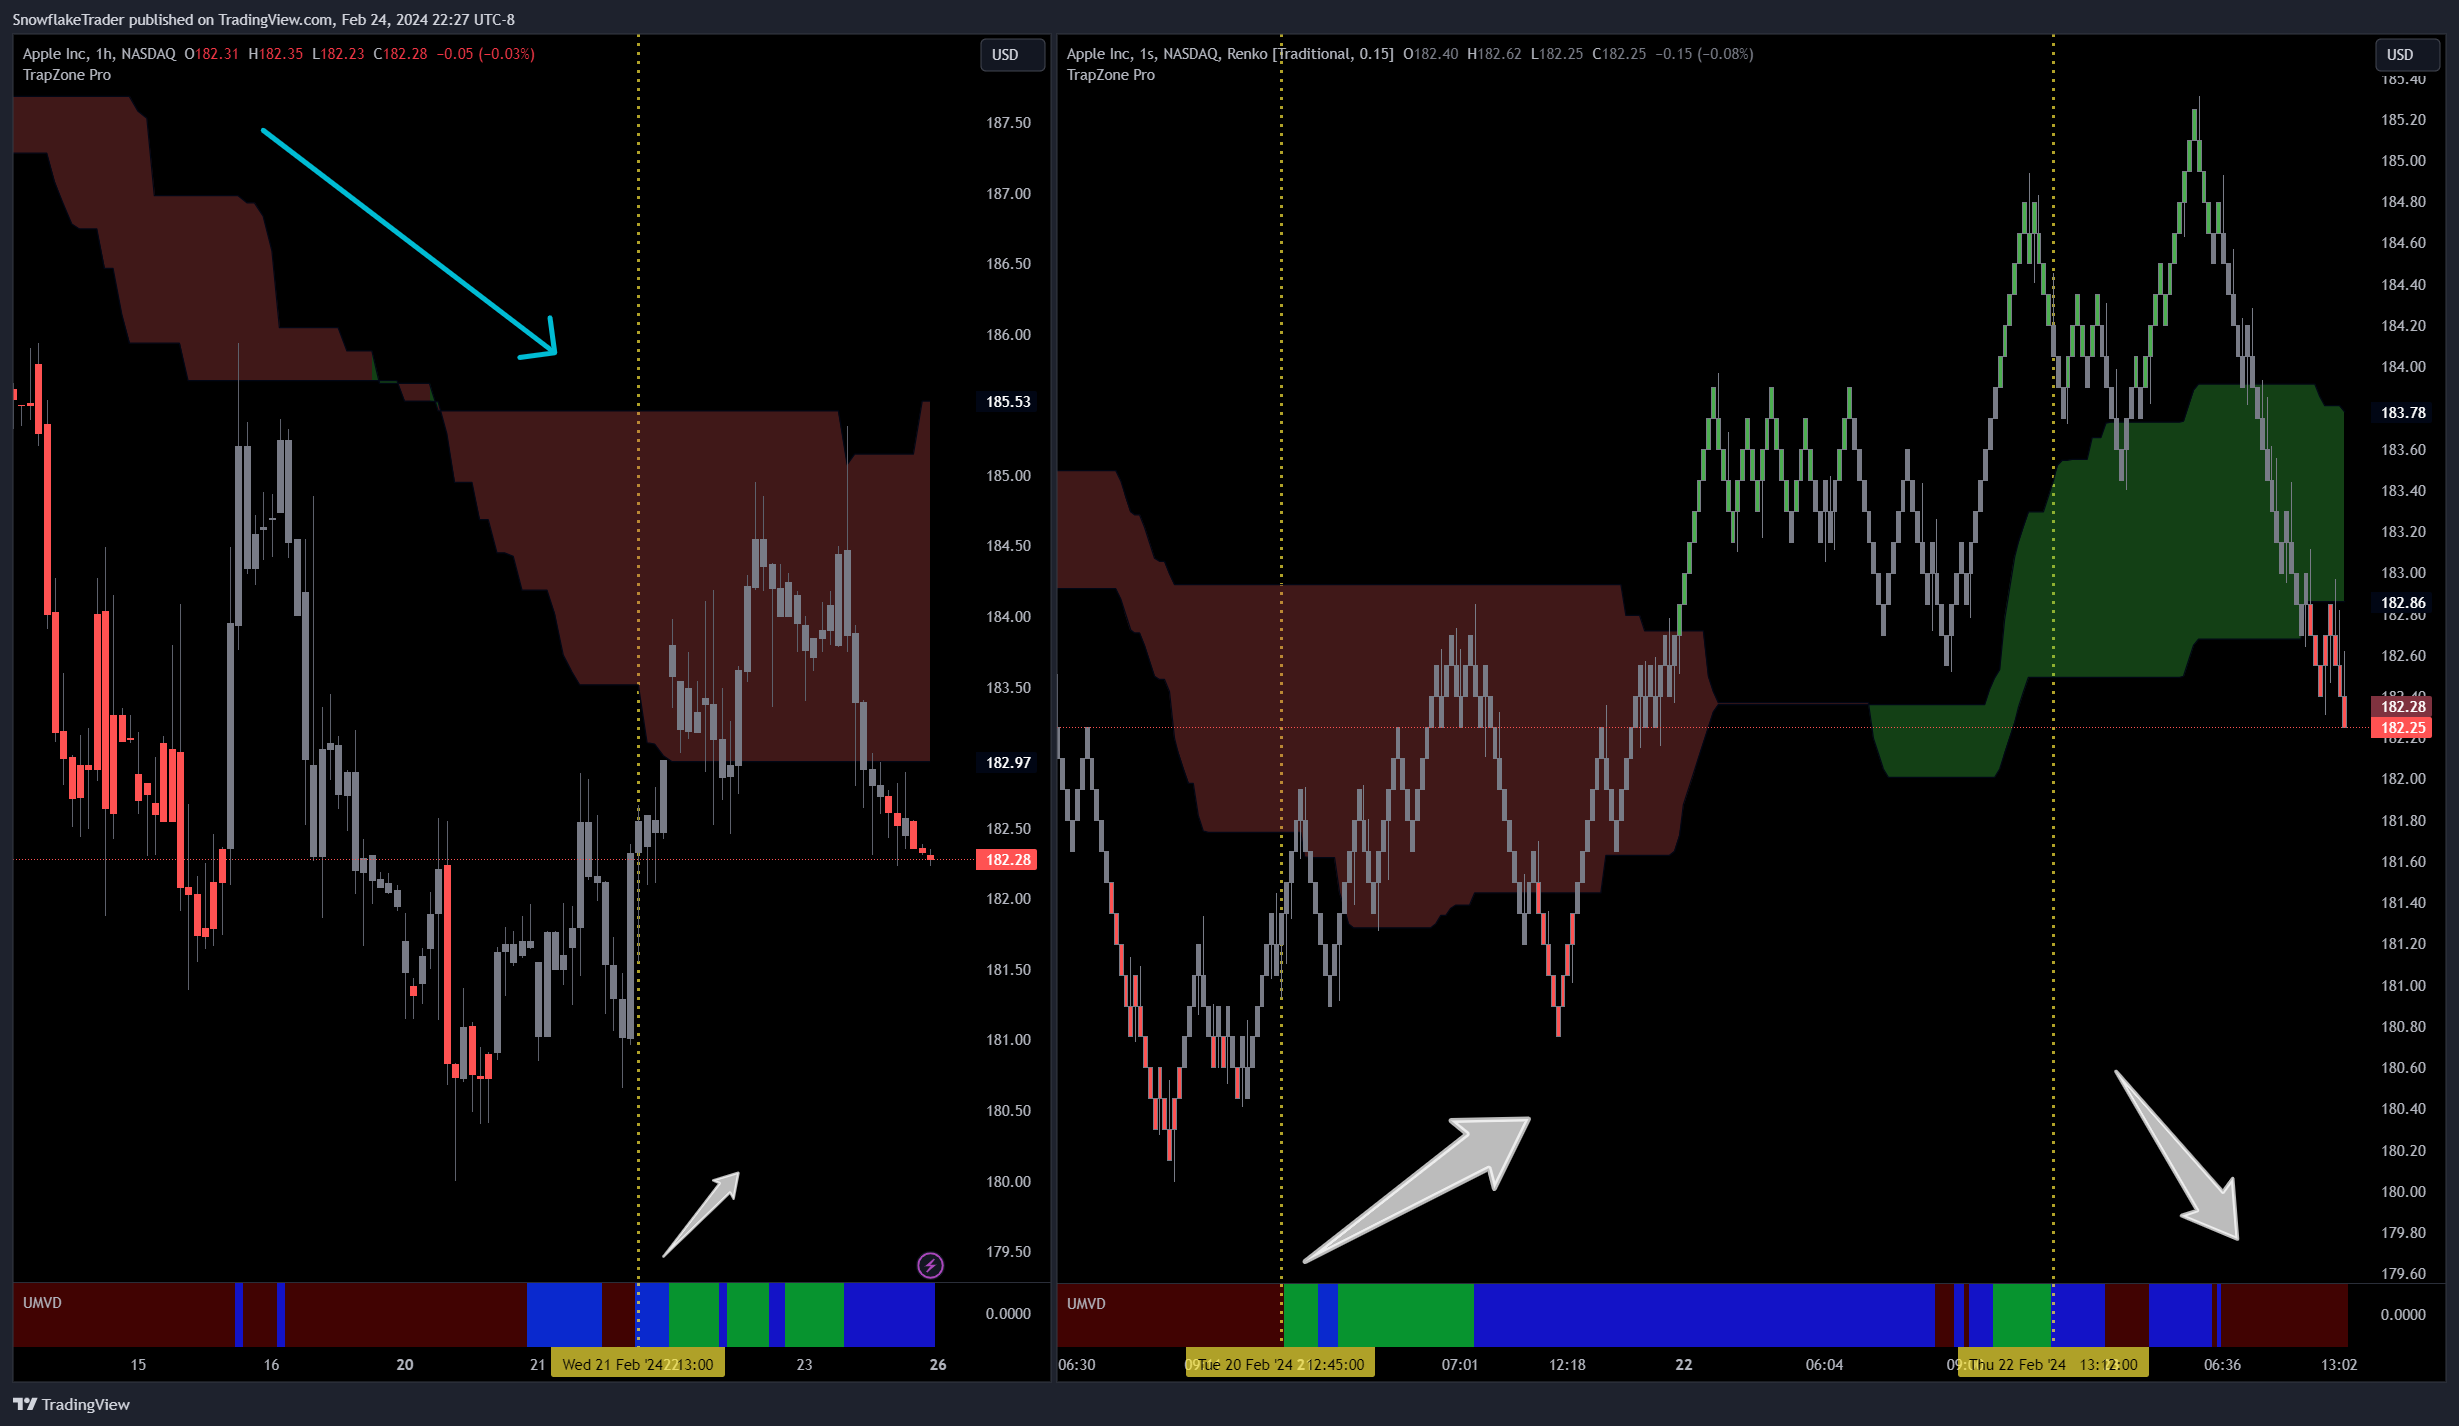Click the 'Tue 20 Feb '24 12:45:00' time marker

(x=1280, y=1364)
